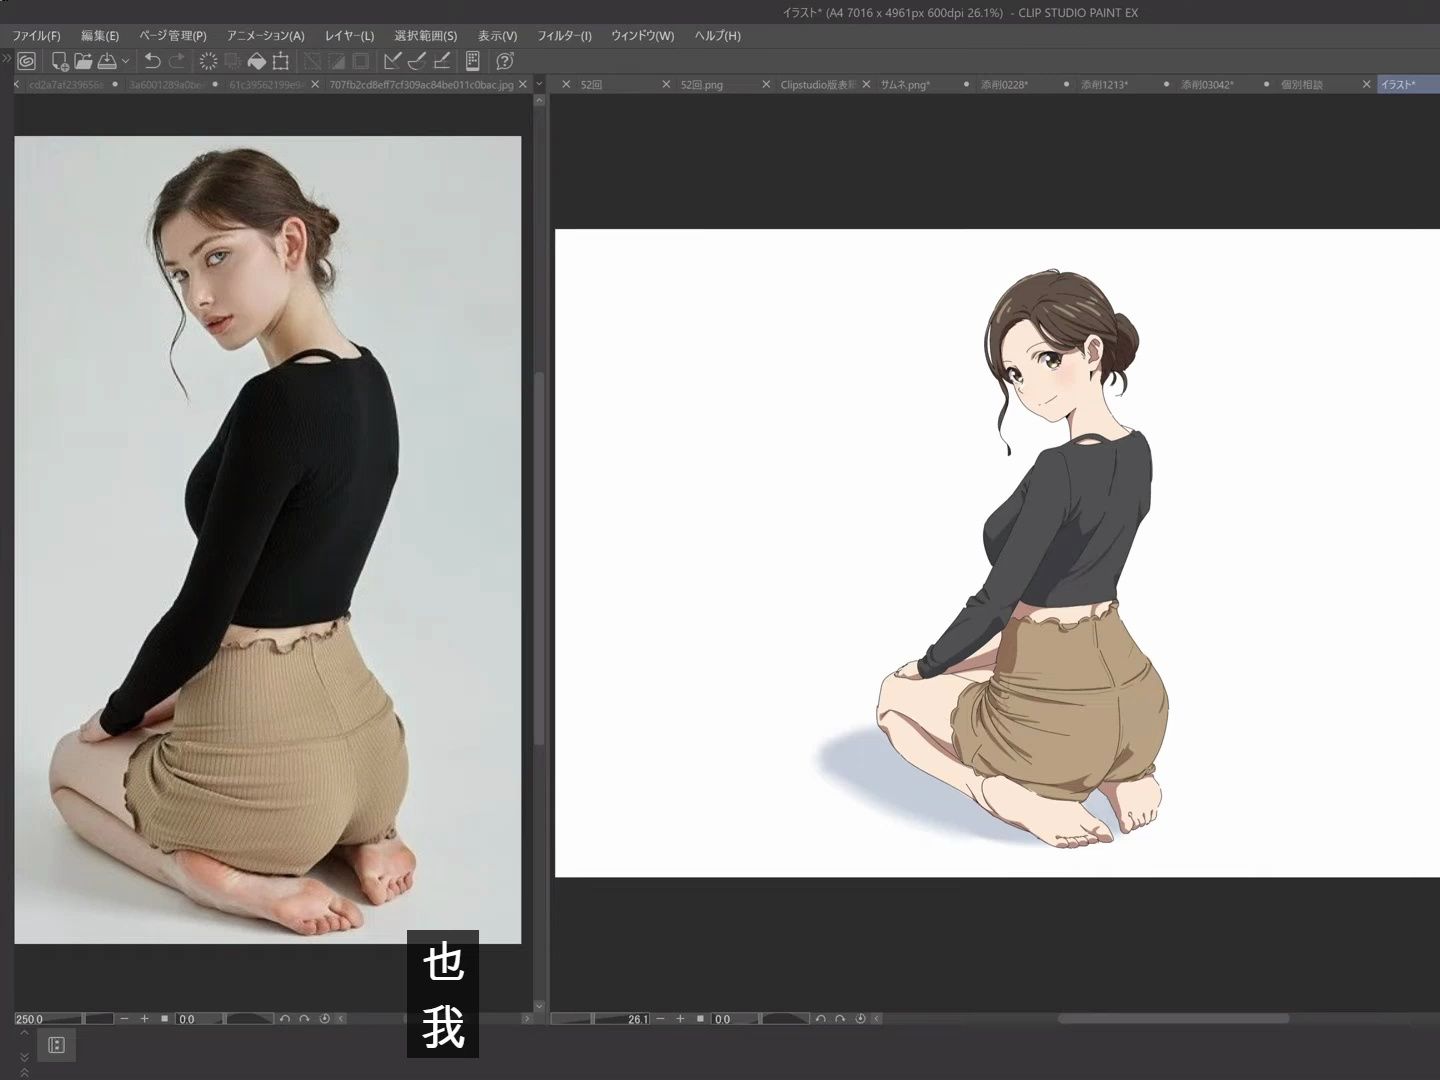This screenshot has height=1080, width=1440.
Task: Open file with folder icon
Action: click(83, 61)
